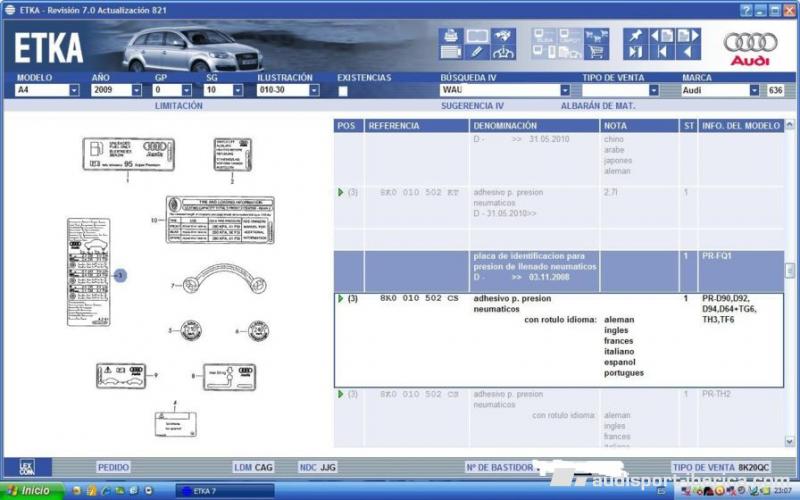Click the POS column header
Viewport: 800px width, 500px height.
348,126
